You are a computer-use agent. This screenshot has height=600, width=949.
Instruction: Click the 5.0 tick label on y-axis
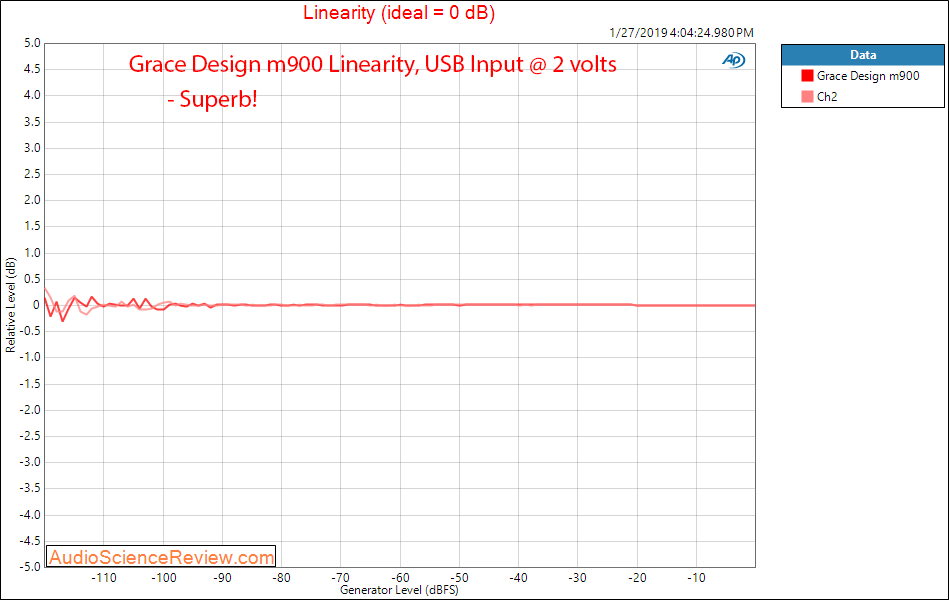32,43
